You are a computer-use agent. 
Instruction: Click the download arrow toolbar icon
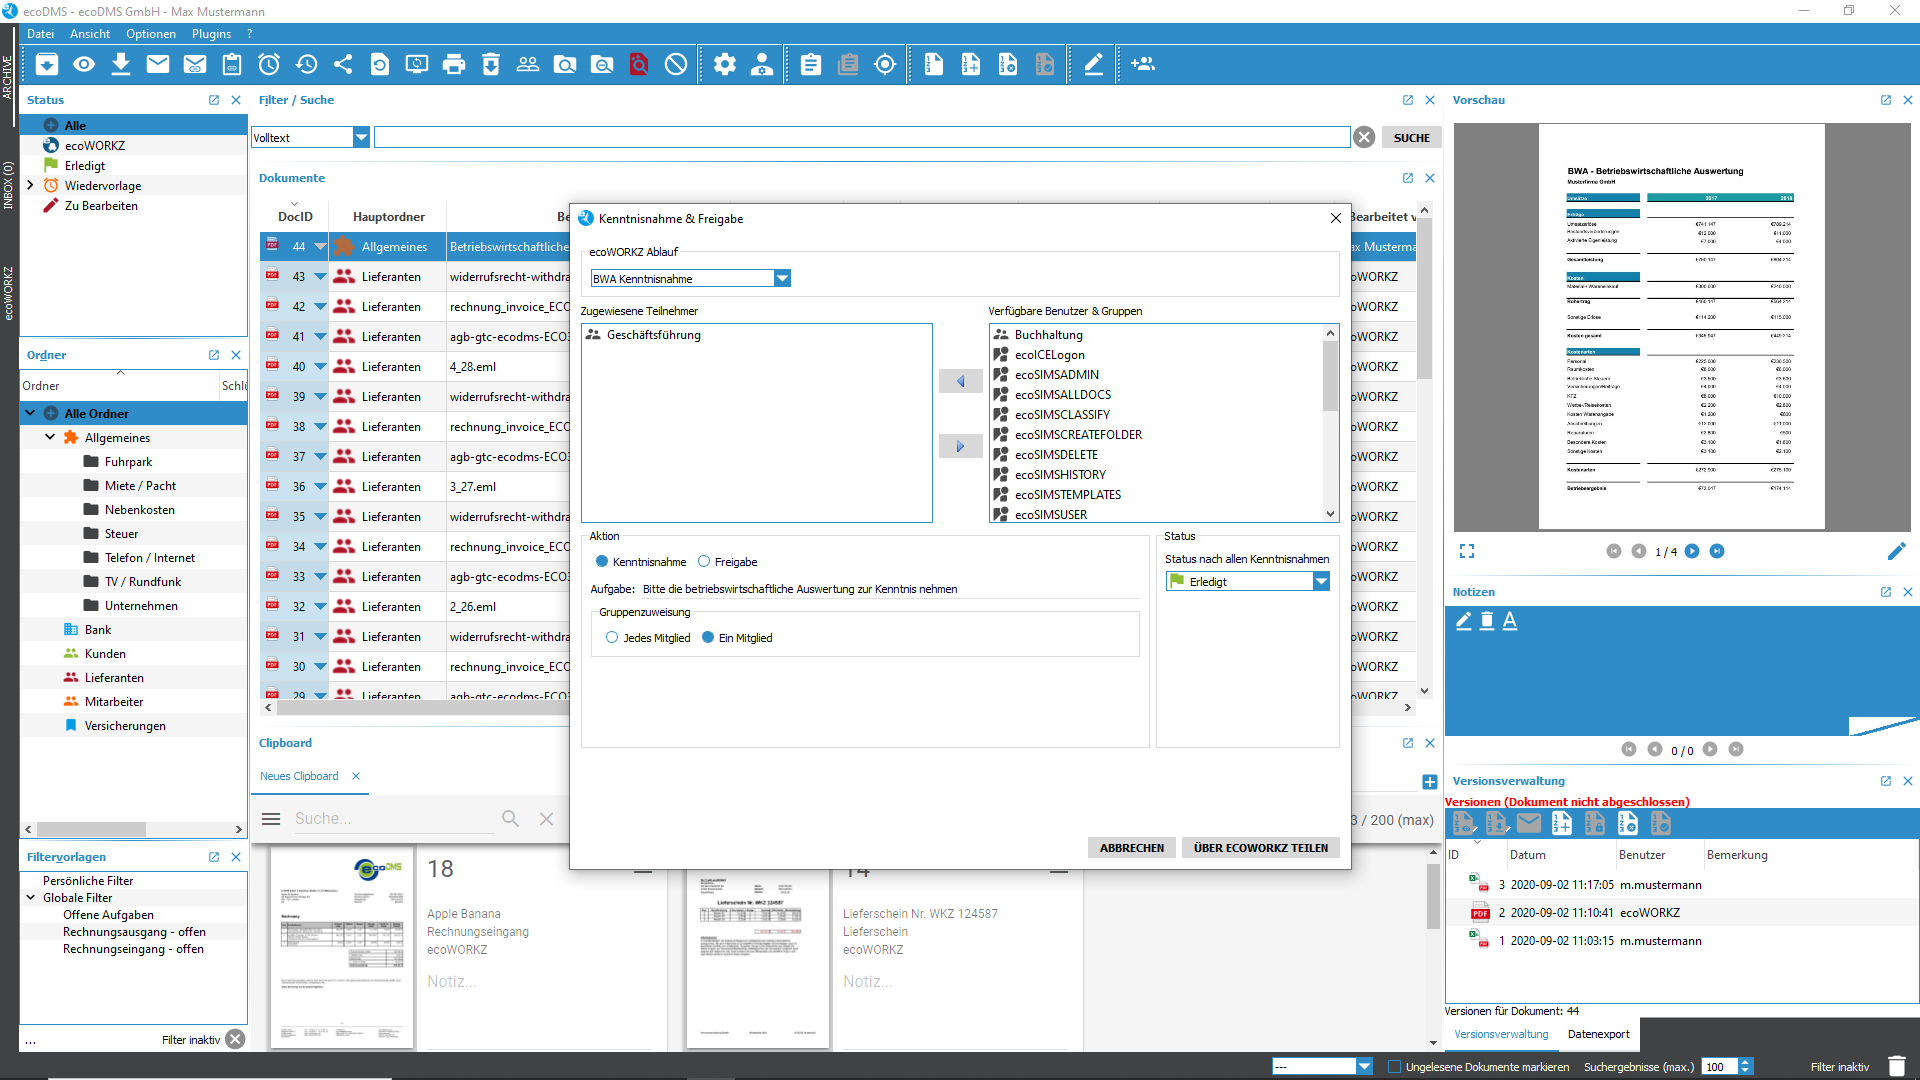[121, 65]
